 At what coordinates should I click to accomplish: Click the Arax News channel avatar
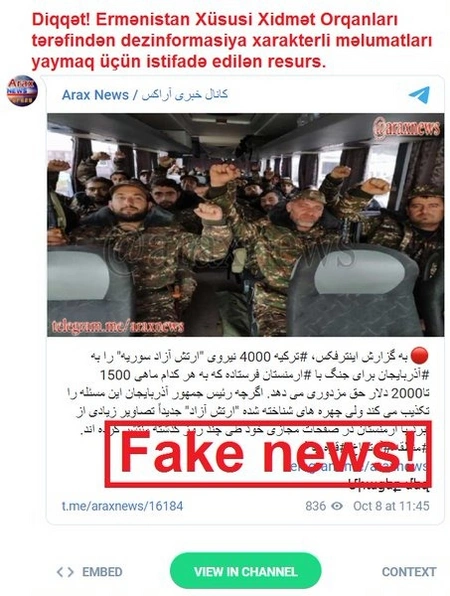[22, 91]
